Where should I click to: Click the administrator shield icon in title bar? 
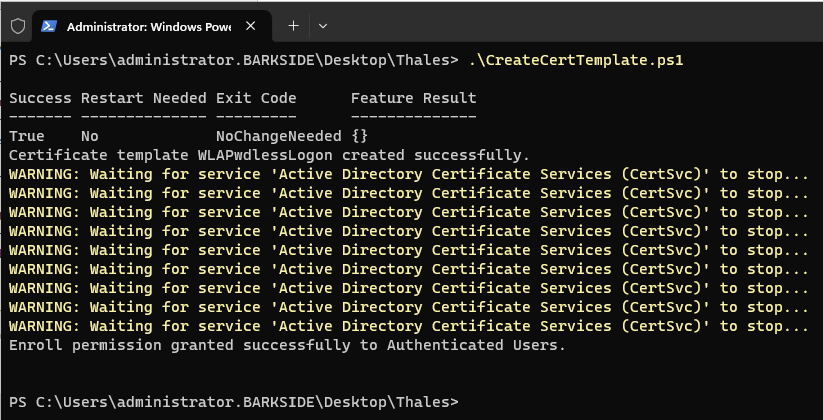tap(18, 25)
